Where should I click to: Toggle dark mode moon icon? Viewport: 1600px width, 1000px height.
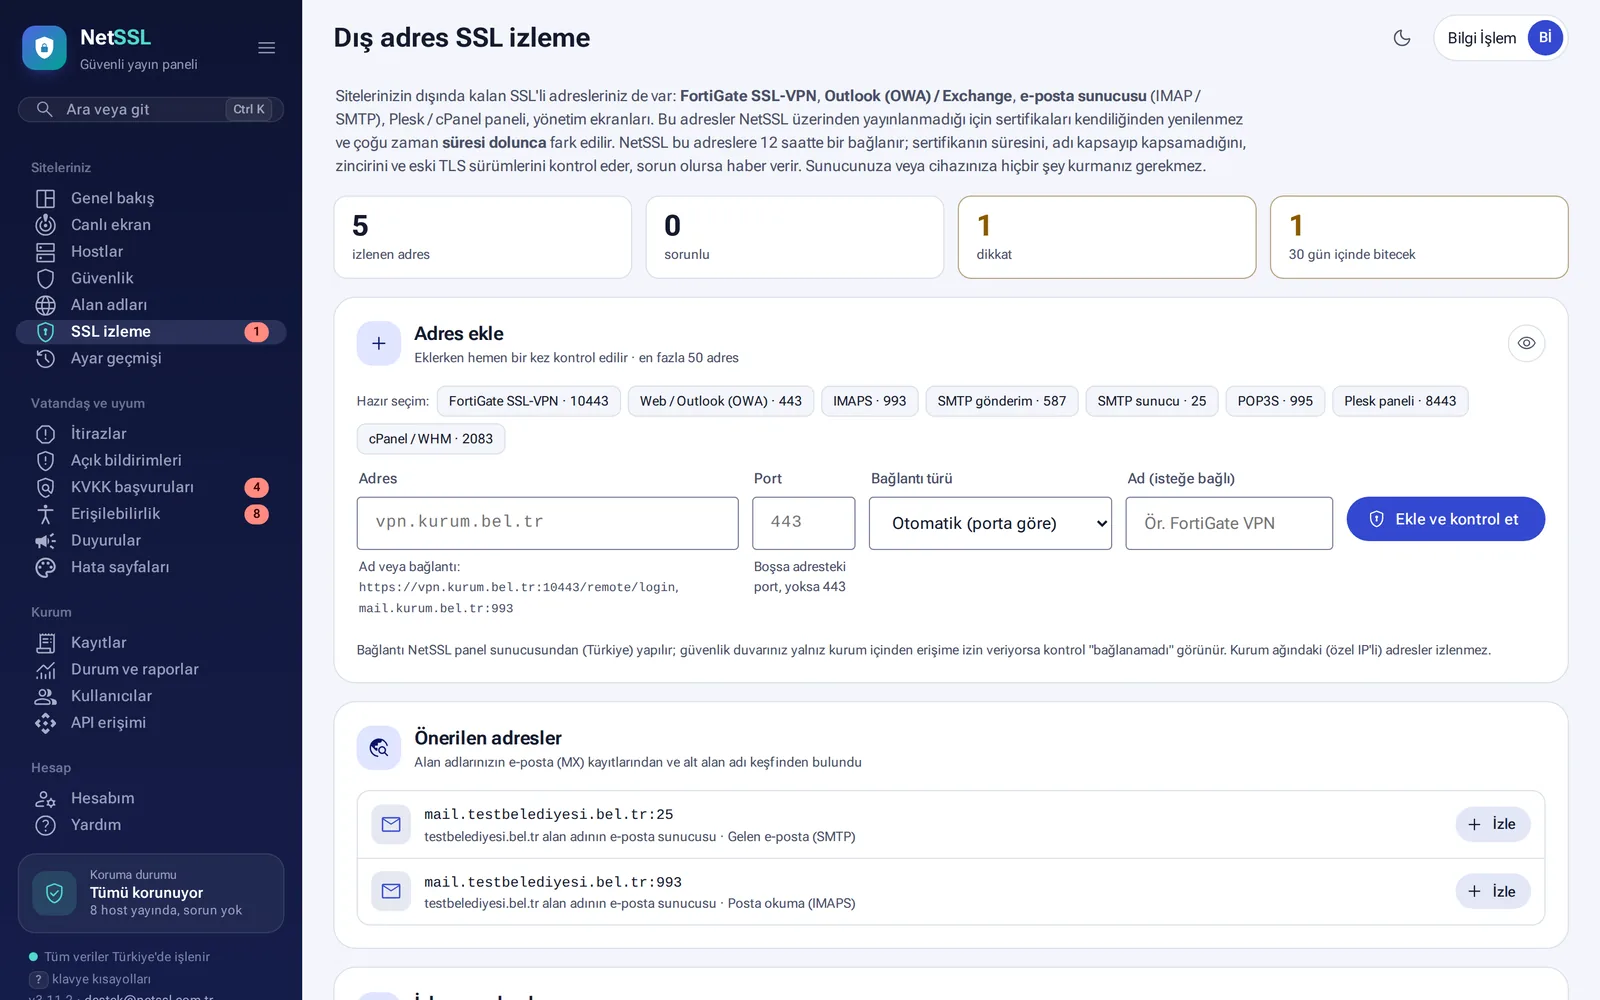pos(1402,38)
